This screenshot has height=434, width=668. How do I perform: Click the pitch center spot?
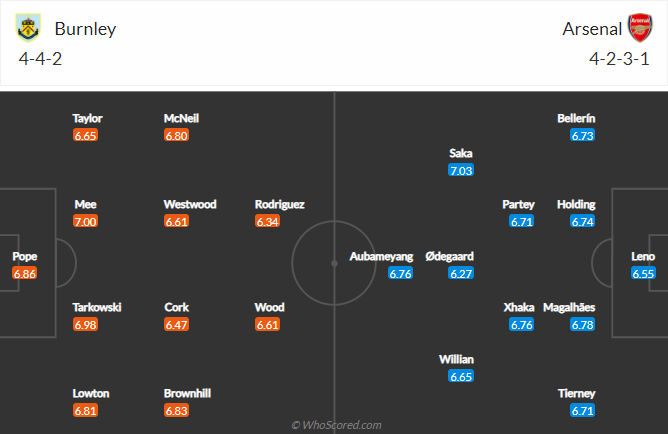[335, 263]
